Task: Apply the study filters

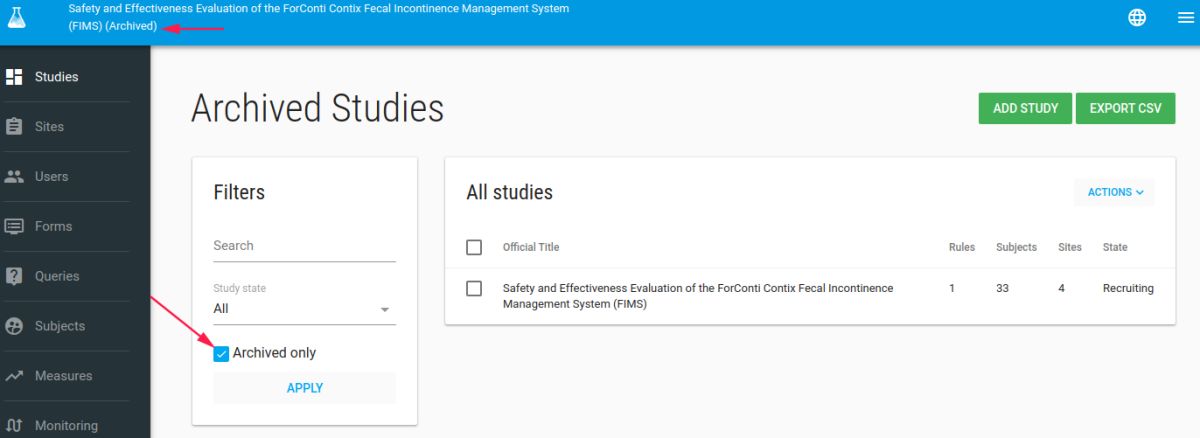Action: click(304, 388)
